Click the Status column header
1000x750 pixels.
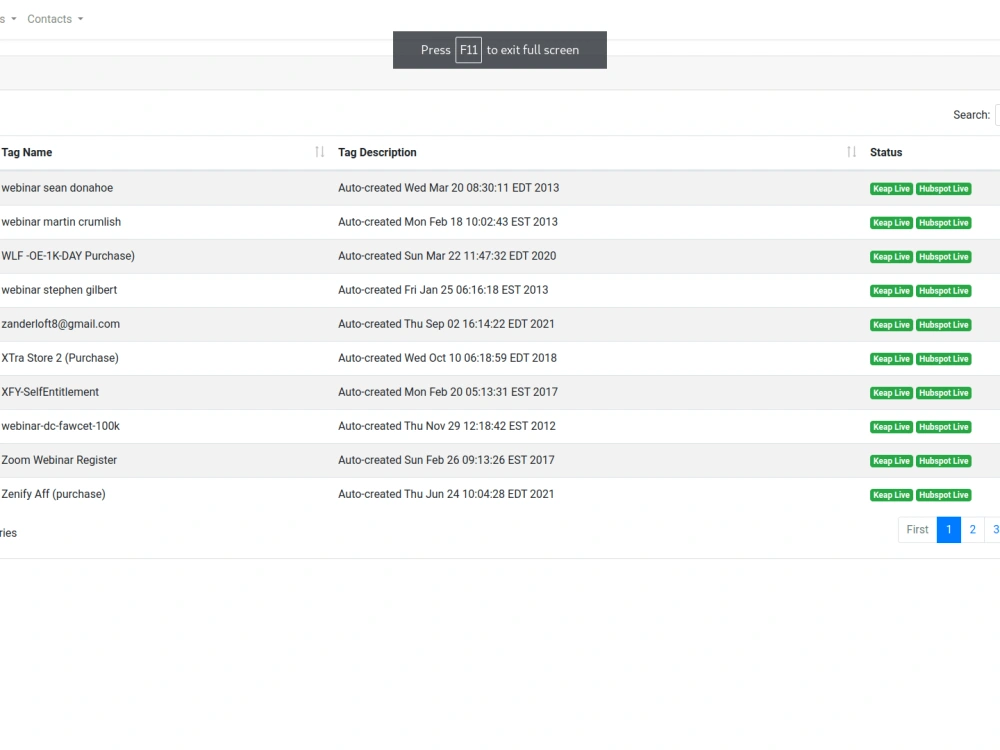pyautogui.click(x=886, y=152)
